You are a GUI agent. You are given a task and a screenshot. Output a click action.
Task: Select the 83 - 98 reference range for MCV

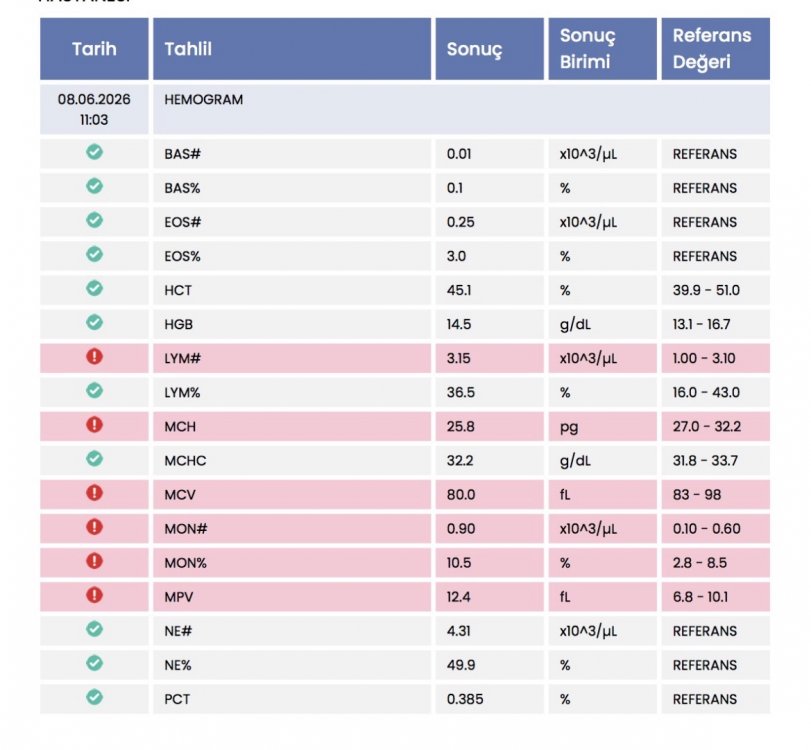697,494
